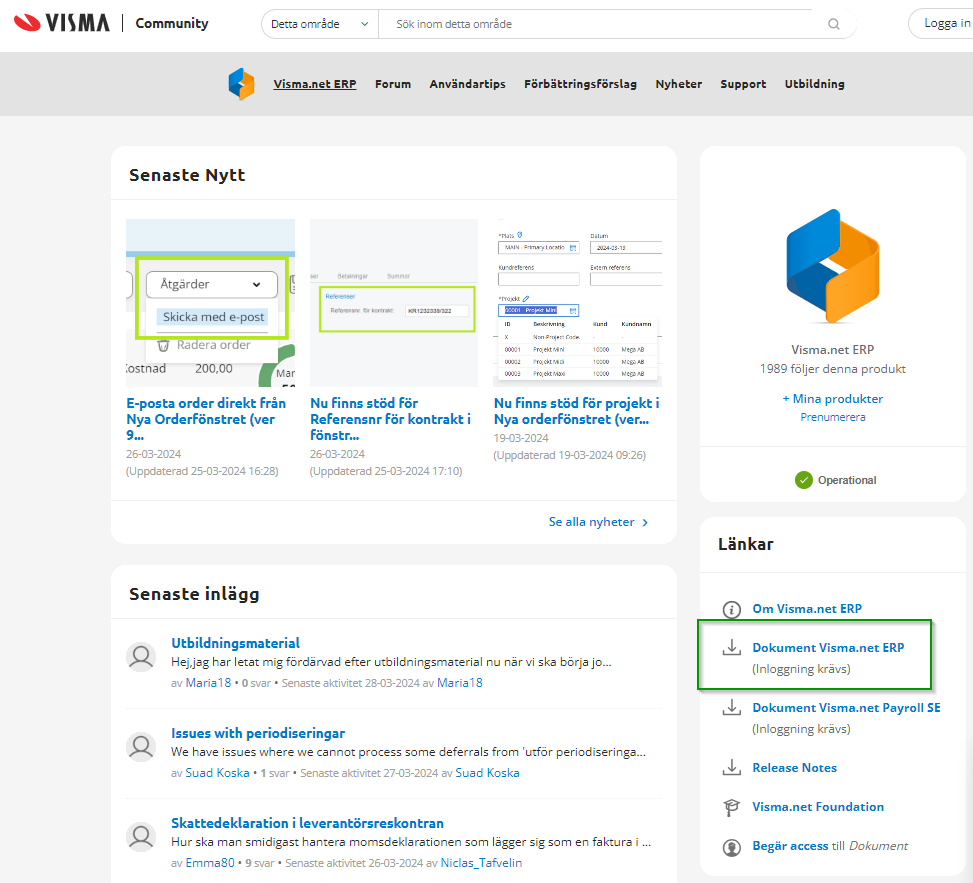This screenshot has width=973, height=883.
Task: Click the Åtgärder thumbnail of first news article
Action: [x=210, y=303]
